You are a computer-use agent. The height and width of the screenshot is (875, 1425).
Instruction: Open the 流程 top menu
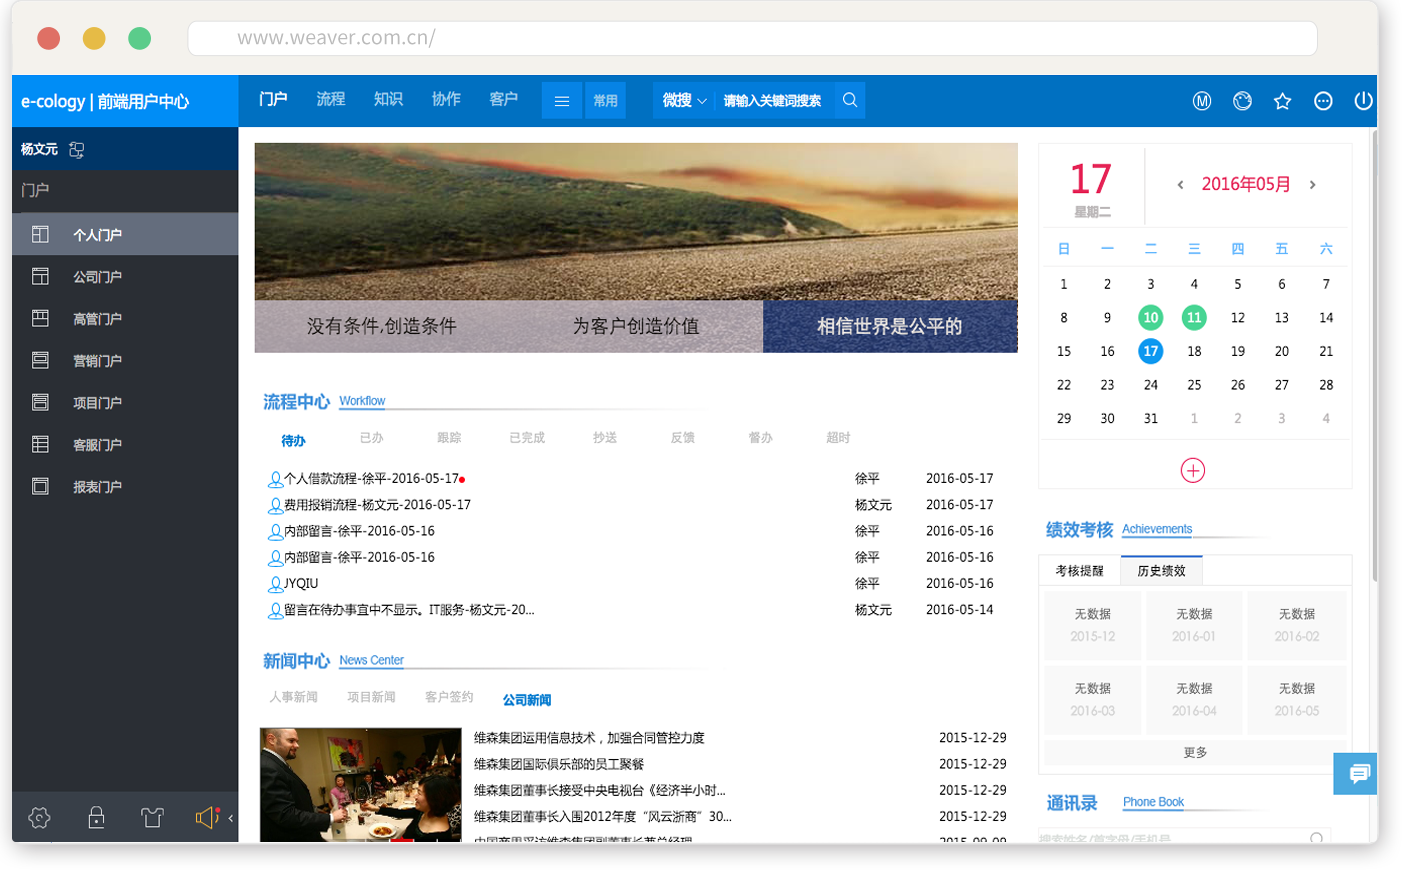coord(330,99)
